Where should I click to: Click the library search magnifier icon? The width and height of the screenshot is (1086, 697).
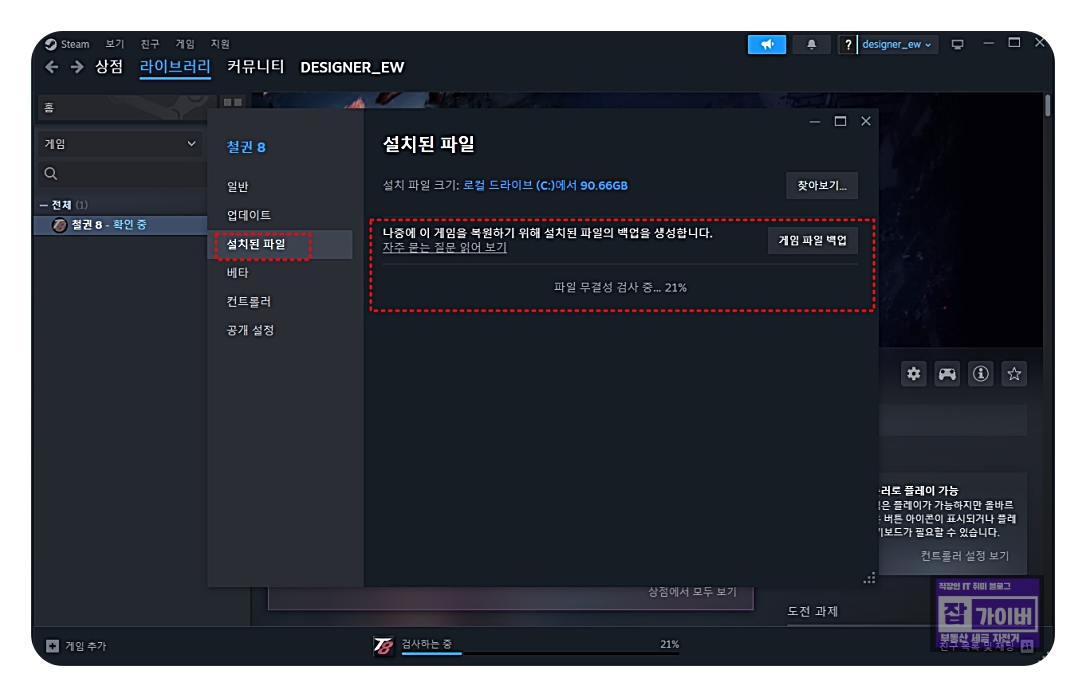pos(51,174)
